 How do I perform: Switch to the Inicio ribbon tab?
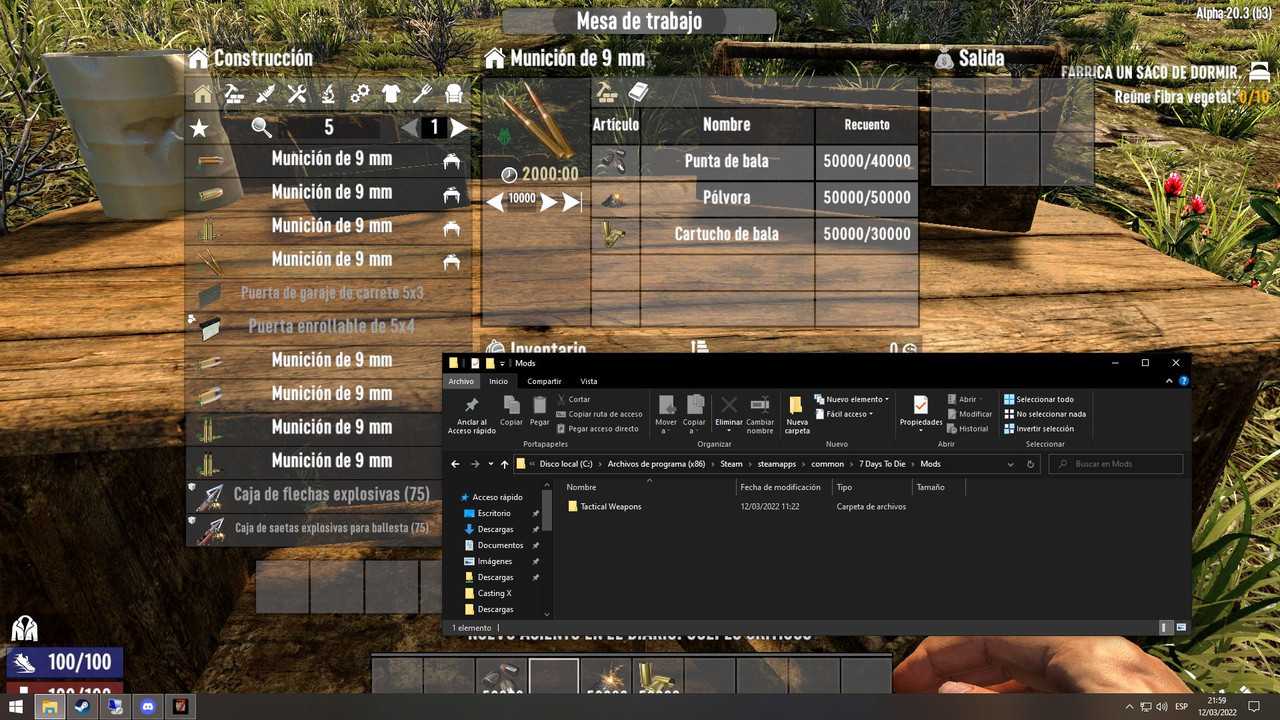pos(498,381)
